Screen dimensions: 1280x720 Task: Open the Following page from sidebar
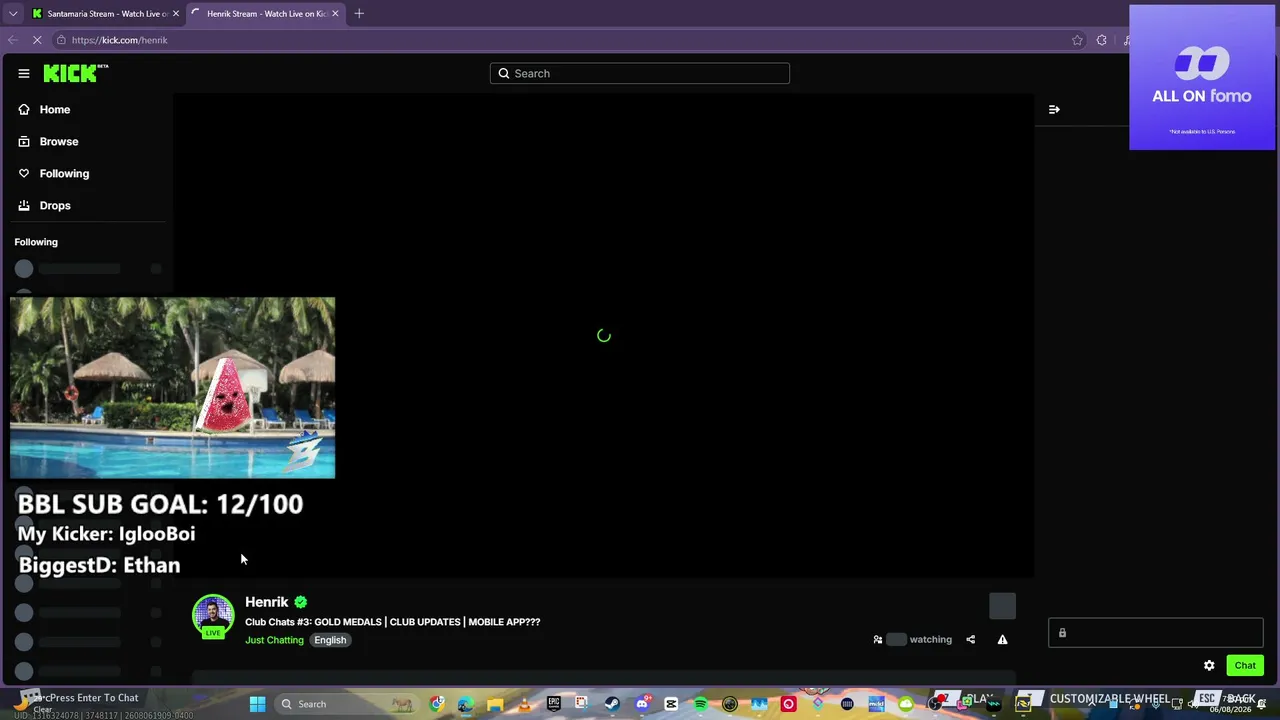click(64, 173)
